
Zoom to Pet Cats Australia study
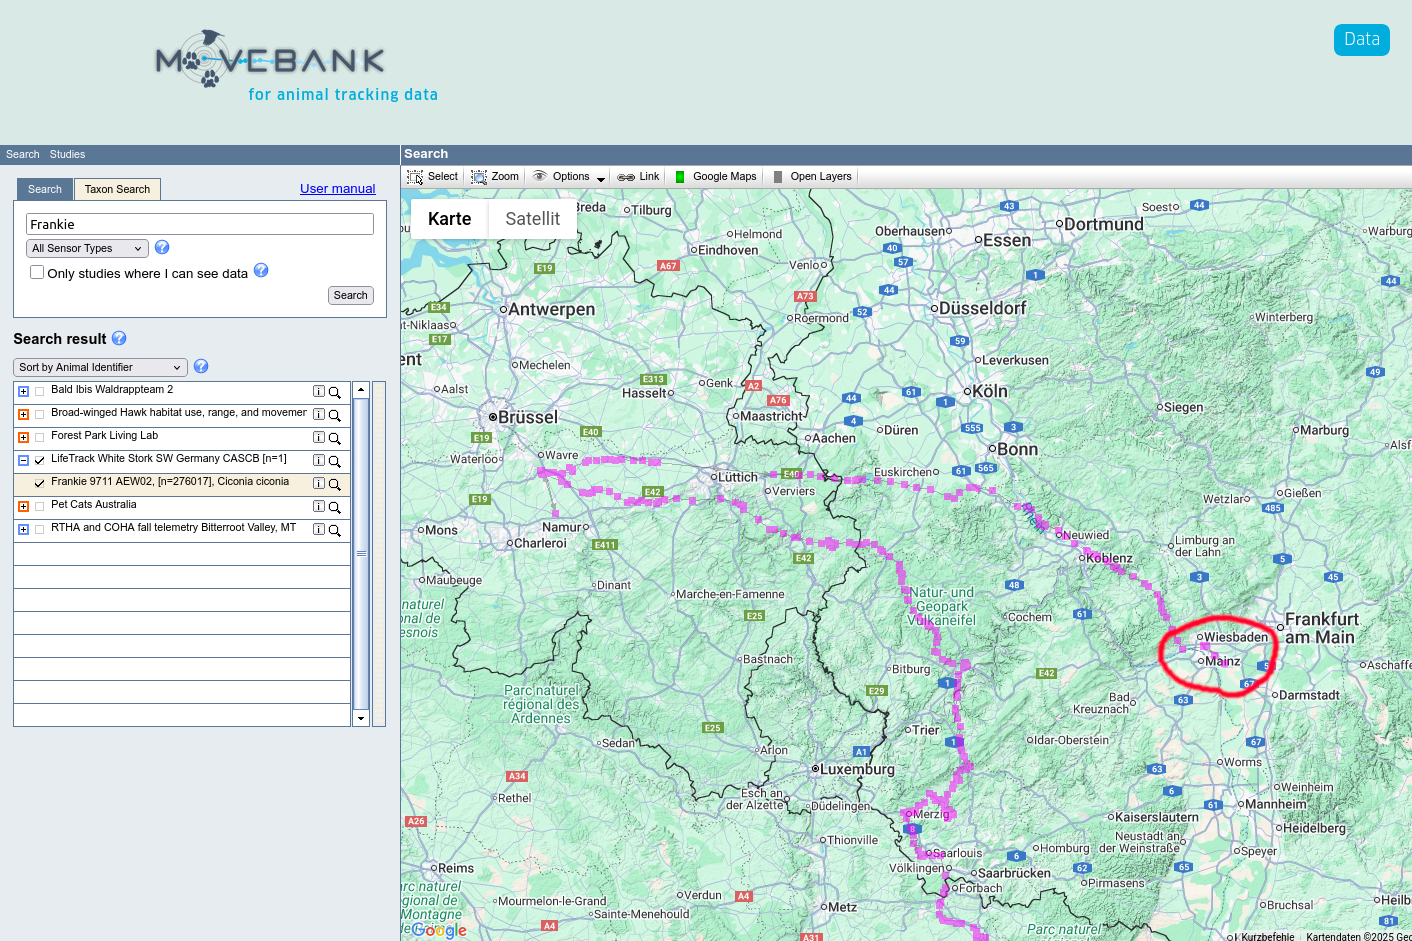(x=335, y=507)
